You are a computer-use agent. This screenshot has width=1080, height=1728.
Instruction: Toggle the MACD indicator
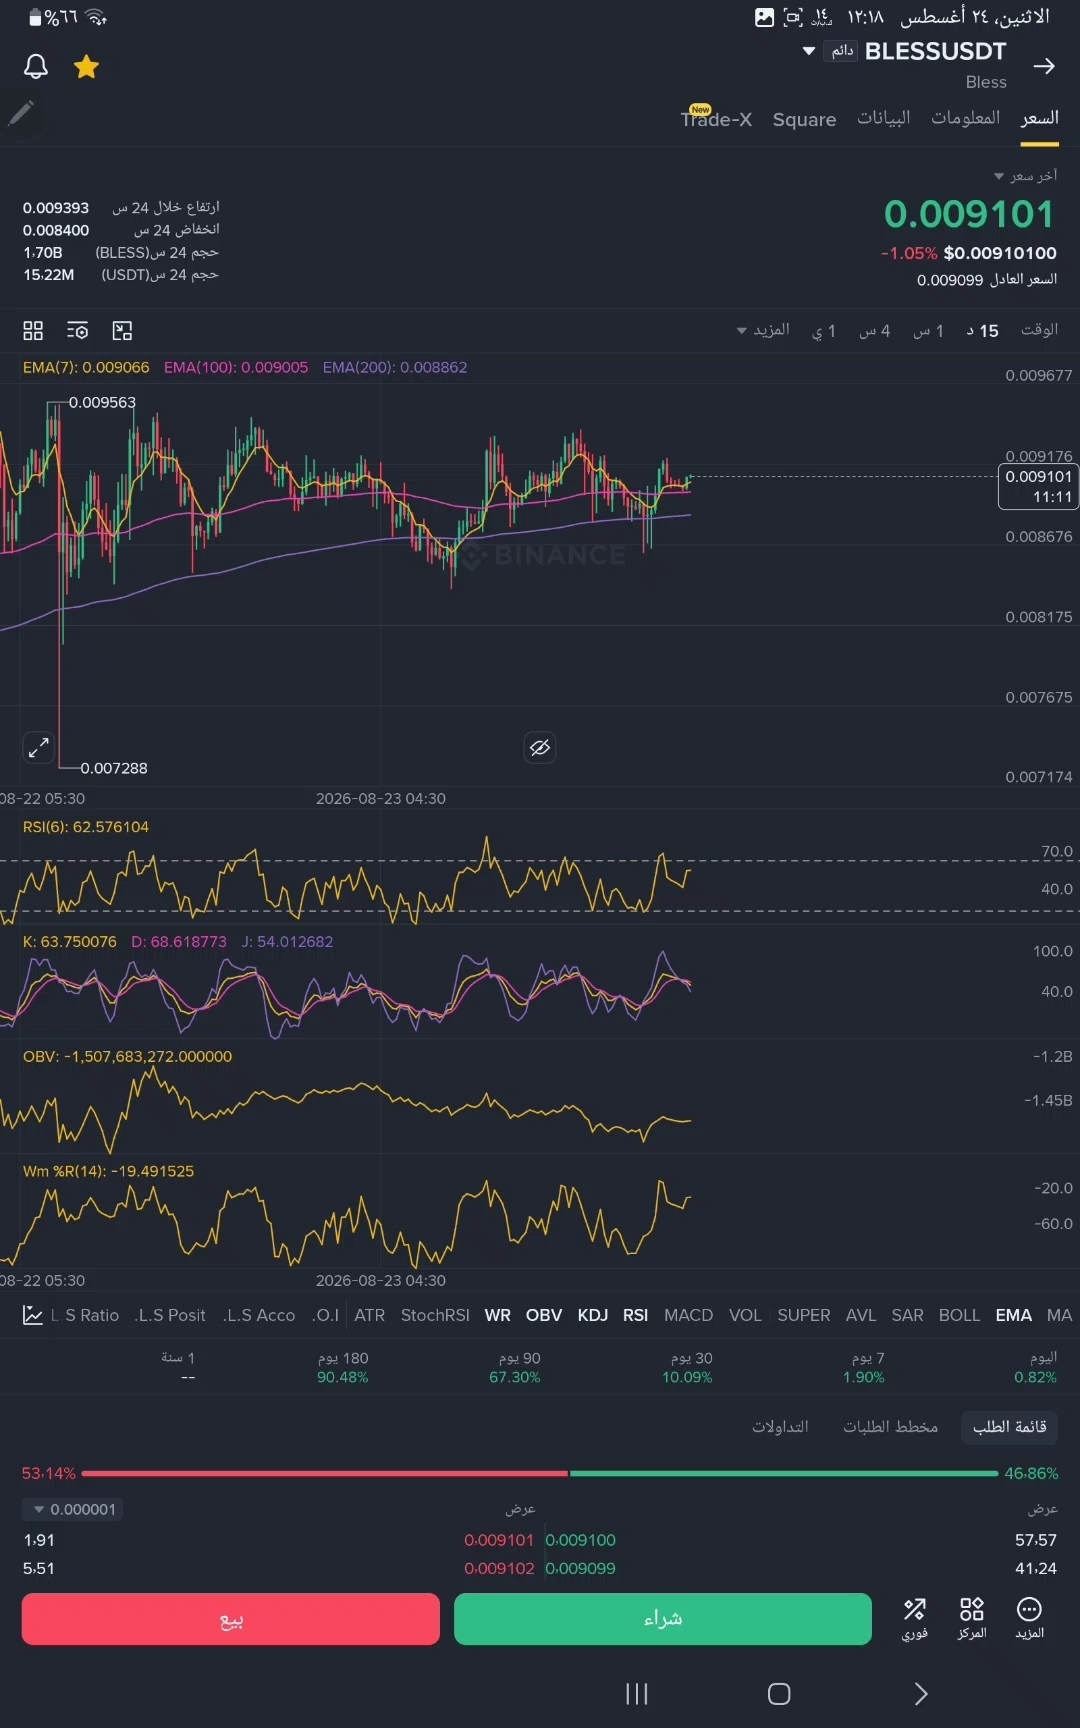[689, 1315]
